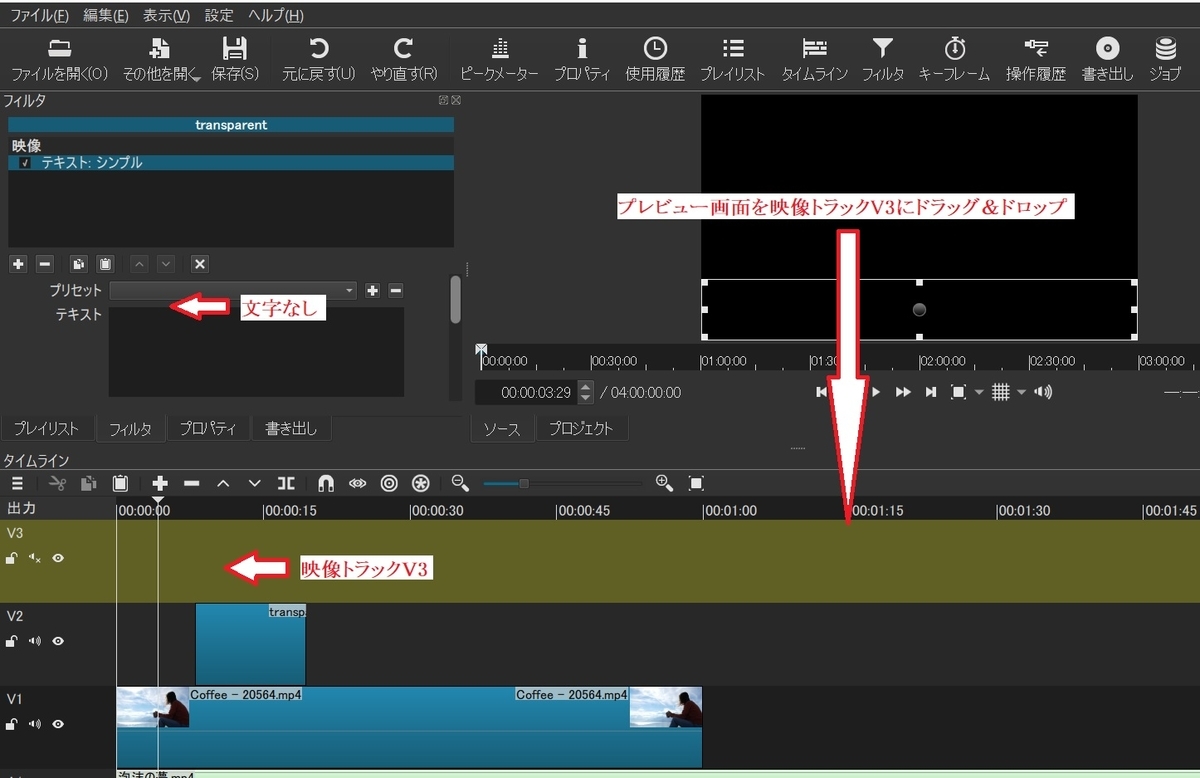Image resolution: width=1200 pixels, height=778 pixels.
Task: Click the timeline paste clipboard icon
Action: pos(121,483)
